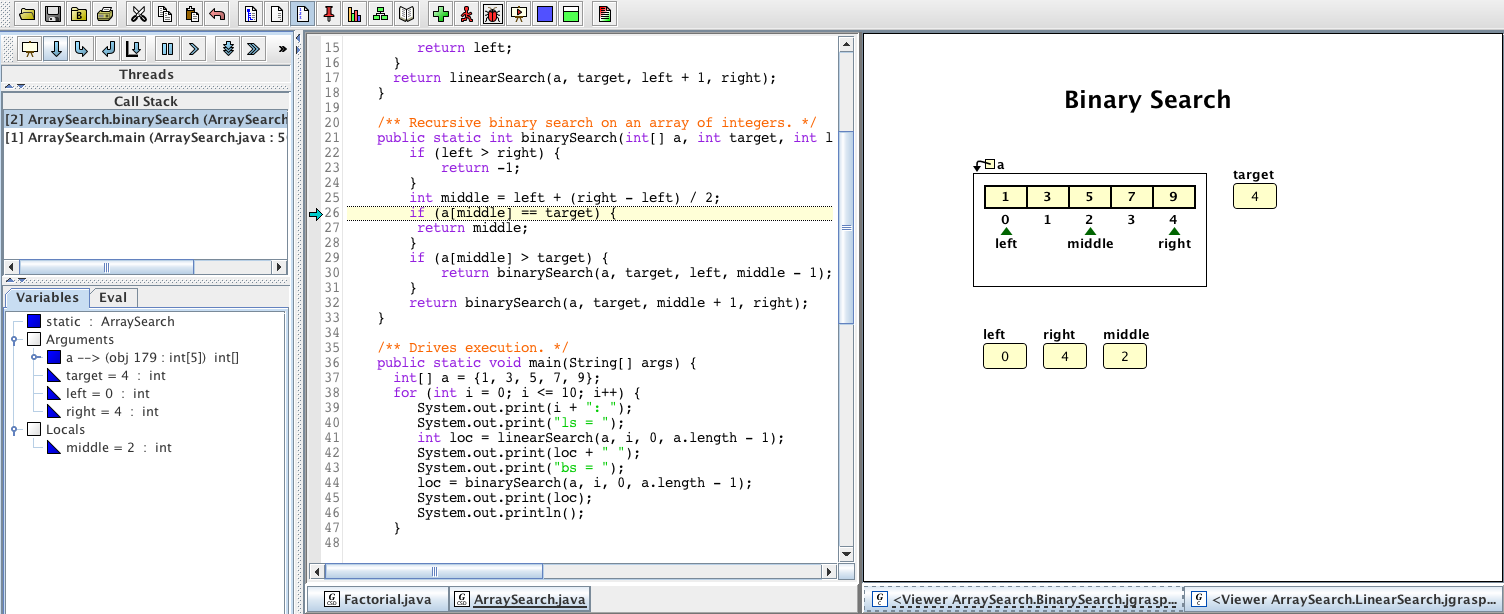Viewport: 1504px width, 614px height.
Task: Click array cell containing 5 in viewer
Action: pos(1090,197)
